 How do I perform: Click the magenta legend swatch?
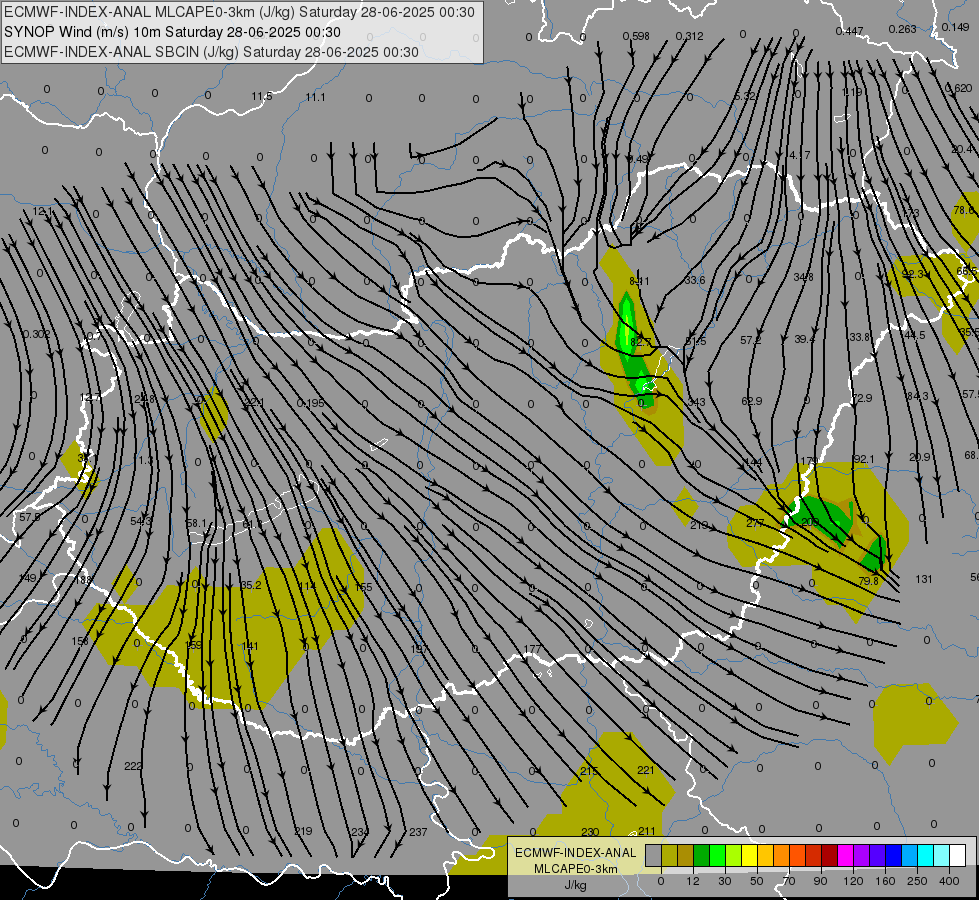pos(845,855)
